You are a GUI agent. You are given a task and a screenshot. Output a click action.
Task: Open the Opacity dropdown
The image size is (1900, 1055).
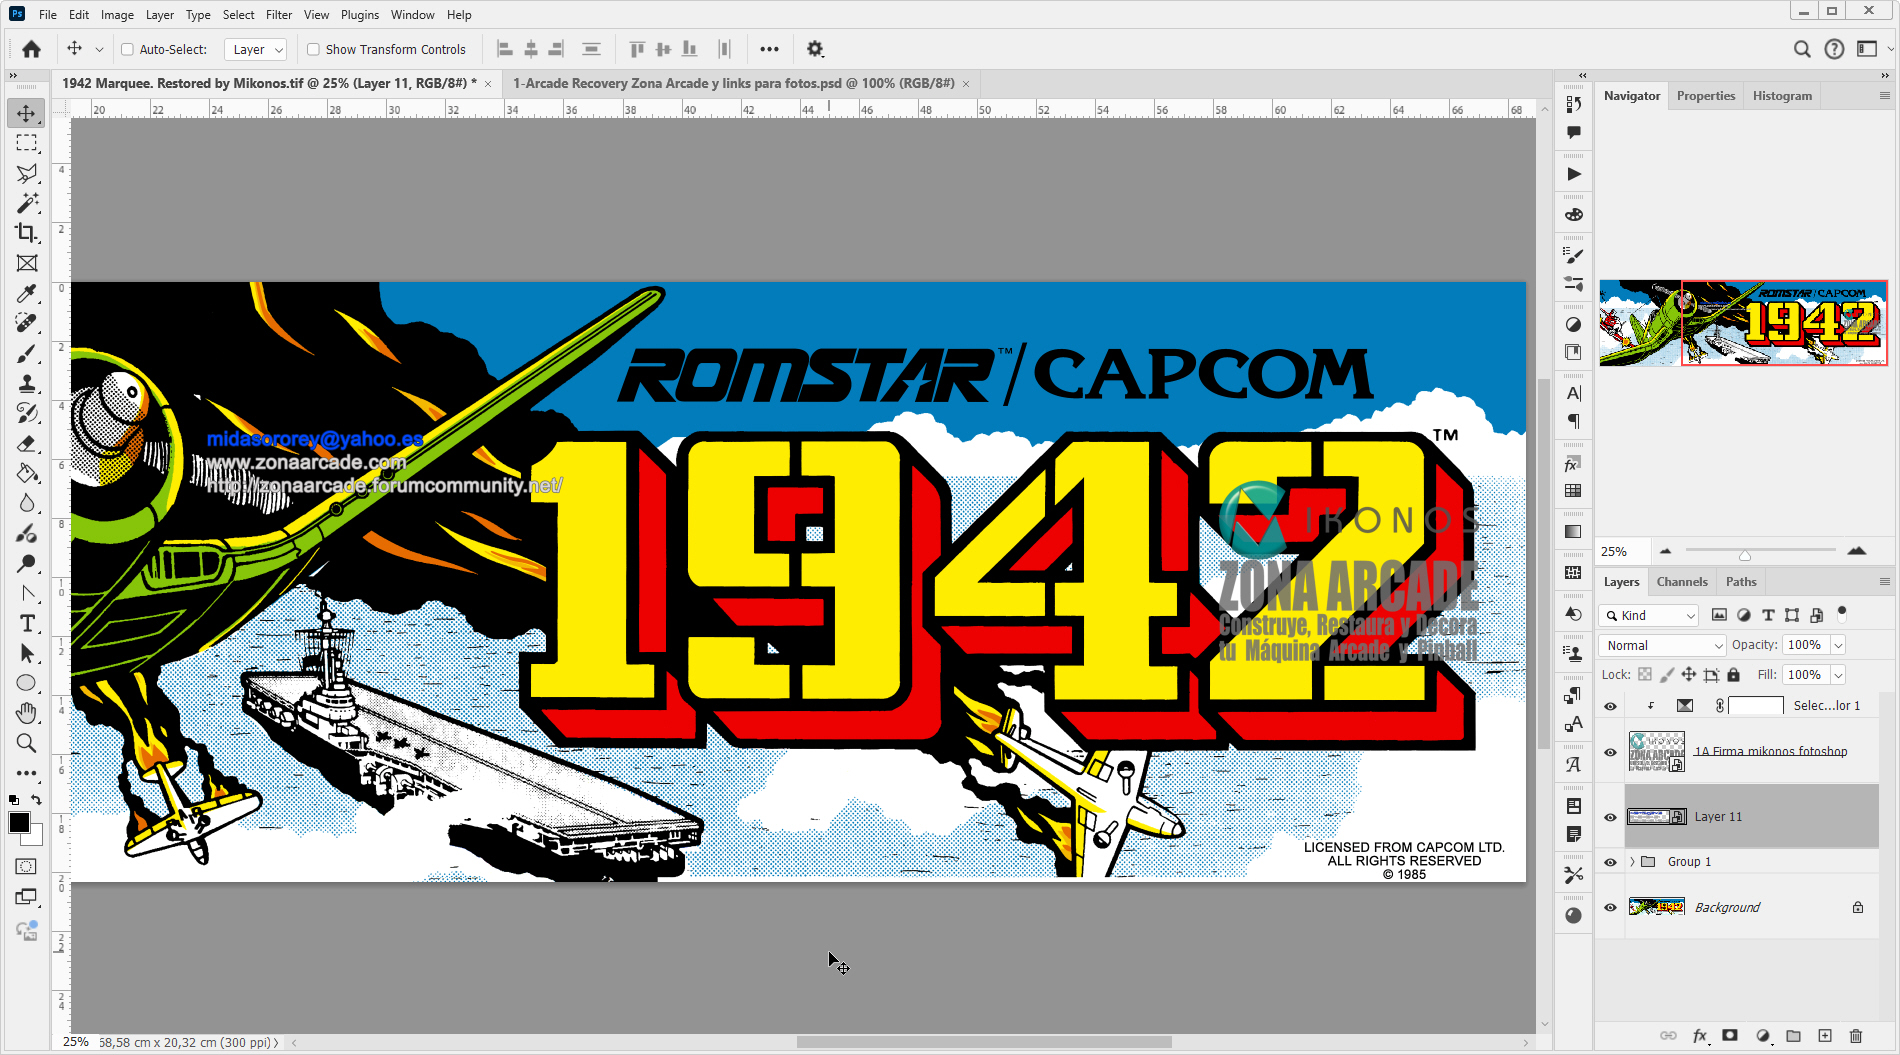tap(1838, 645)
